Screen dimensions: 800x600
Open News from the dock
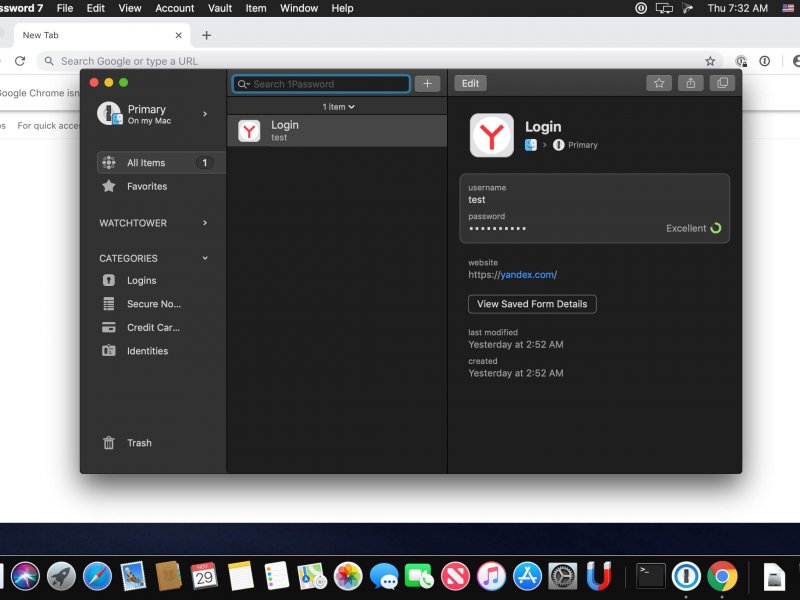tap(455, 576)
